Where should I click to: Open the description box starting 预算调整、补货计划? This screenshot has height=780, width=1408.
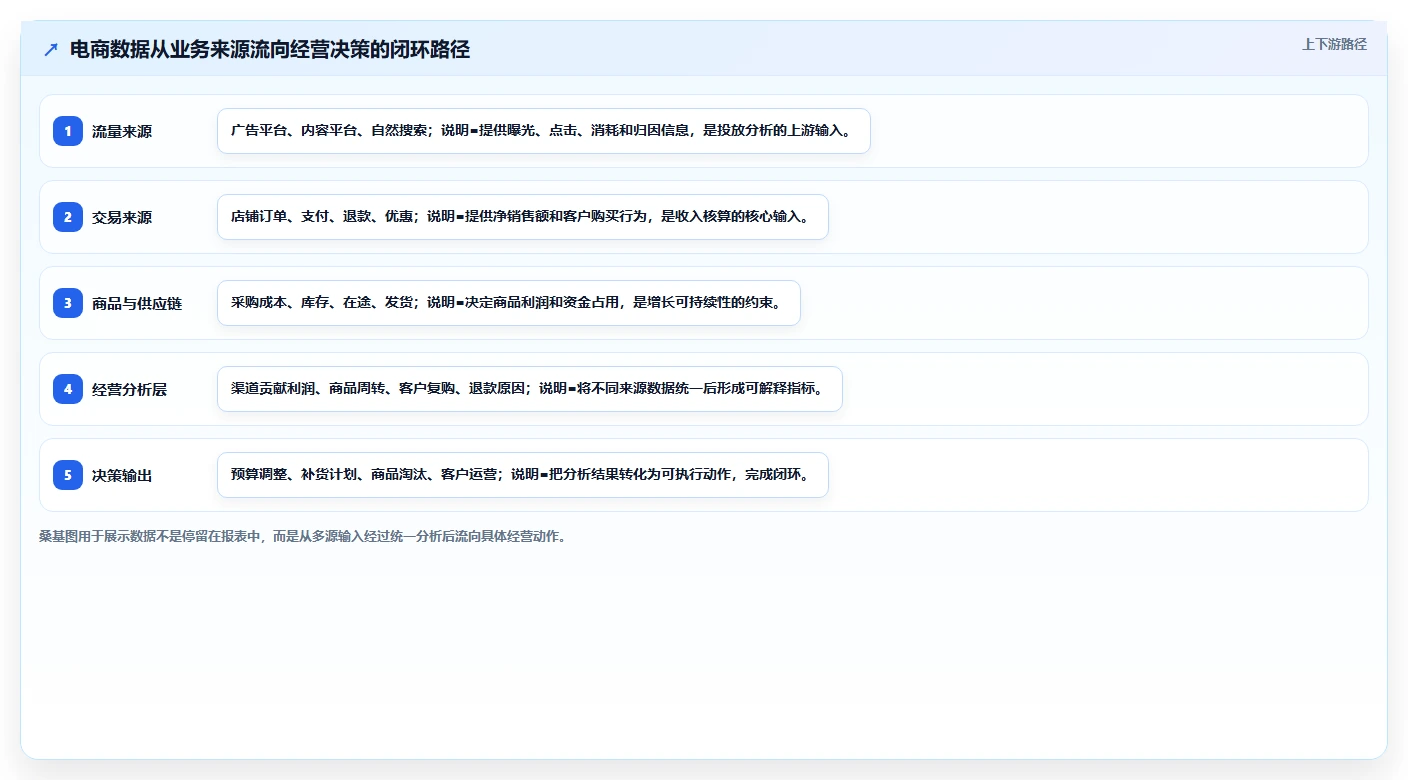tap(523, 475)
